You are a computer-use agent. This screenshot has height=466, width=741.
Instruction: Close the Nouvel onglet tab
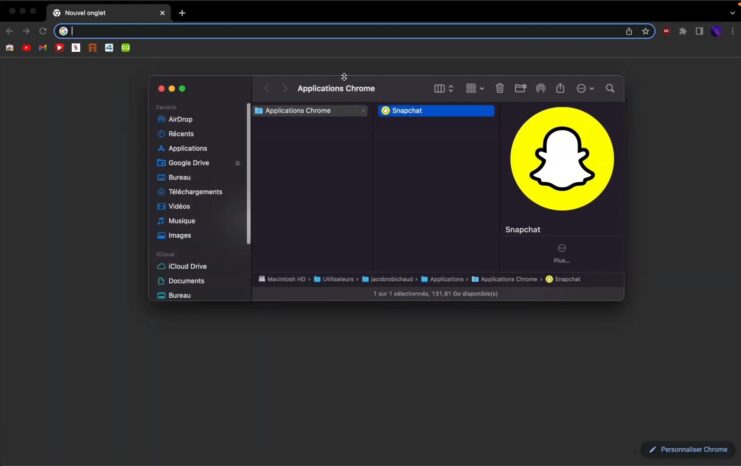pos(162,13)
